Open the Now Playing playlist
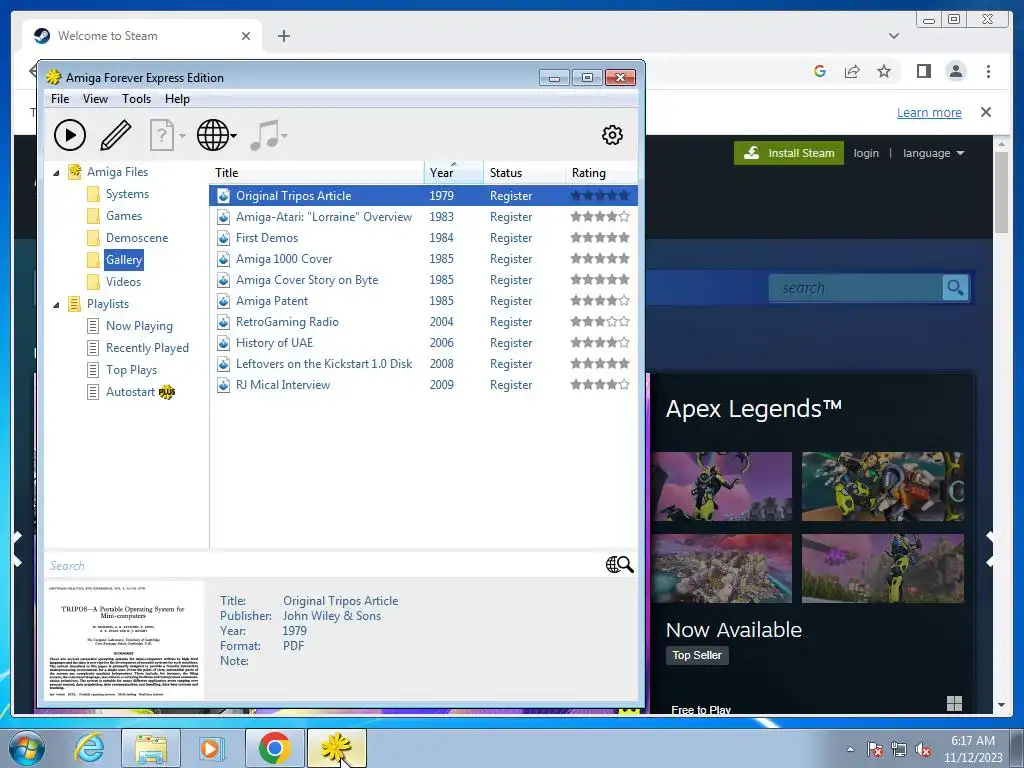 [139, 326]
